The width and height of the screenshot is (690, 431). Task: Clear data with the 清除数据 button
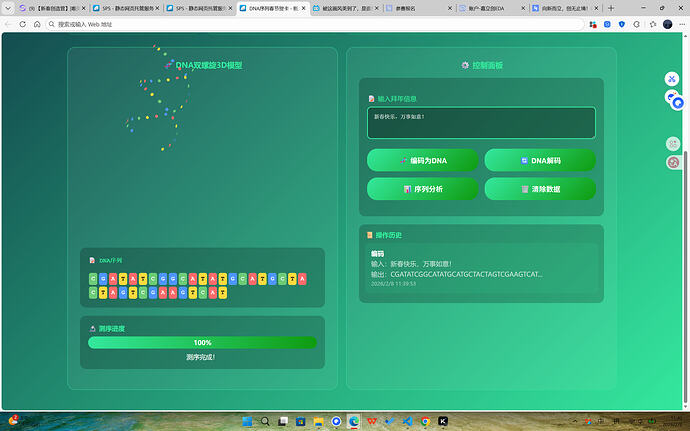(x=540, y=189)
